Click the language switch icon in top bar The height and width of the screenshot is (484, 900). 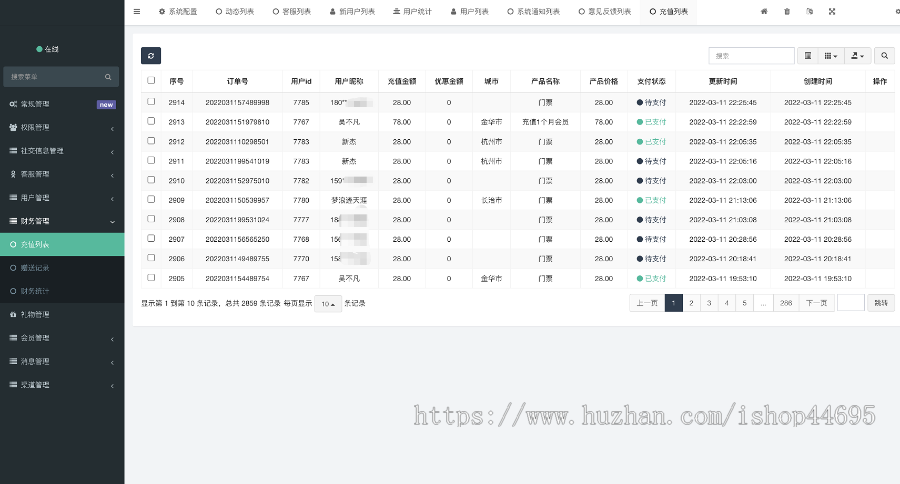pos(809,11)
